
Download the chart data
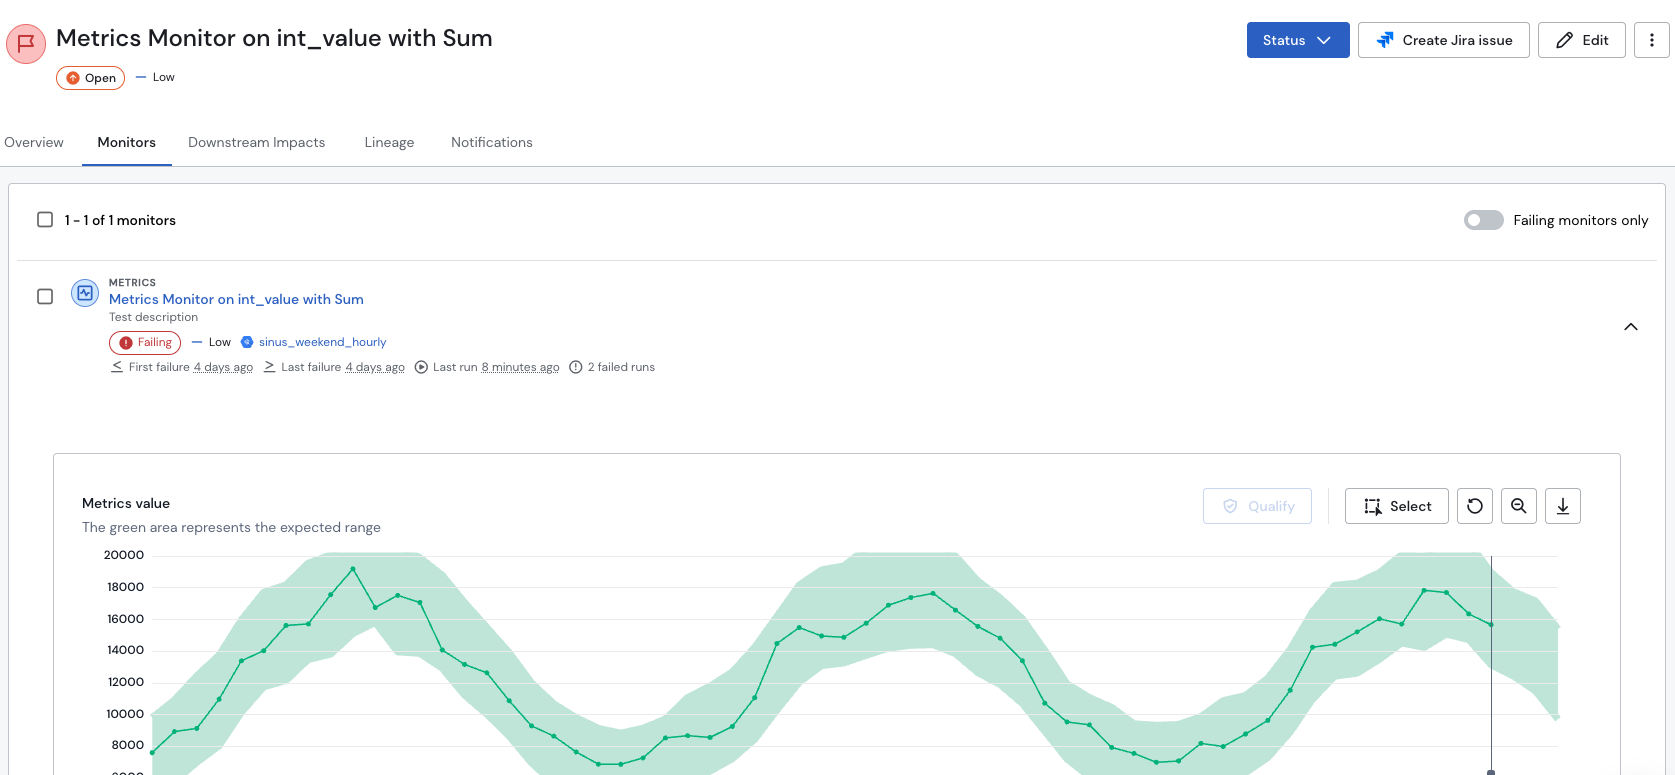pyautogui.click(x=1563, y=506)
